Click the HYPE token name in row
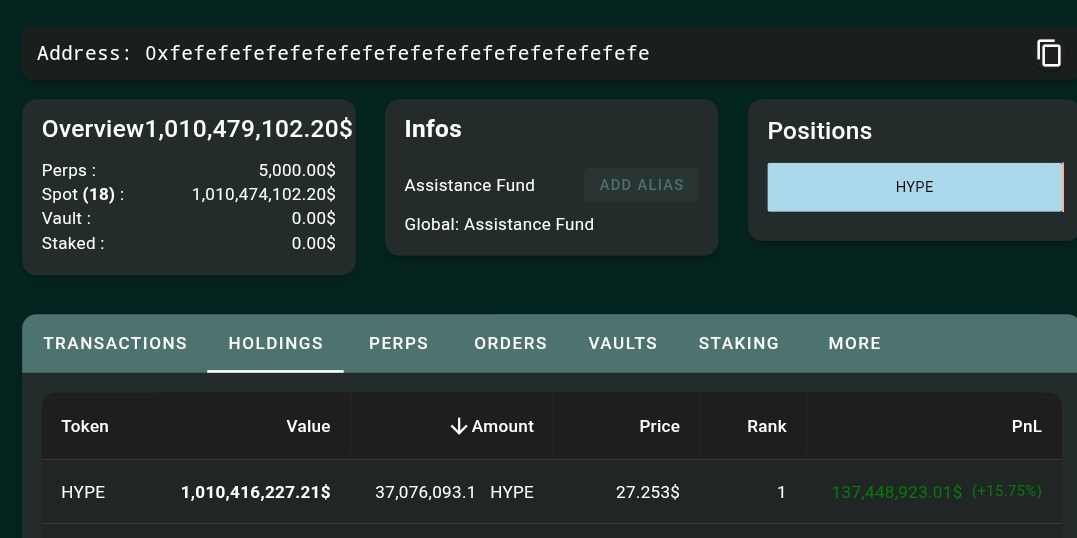The image size is (1077, 538). [x=83, y=493]
